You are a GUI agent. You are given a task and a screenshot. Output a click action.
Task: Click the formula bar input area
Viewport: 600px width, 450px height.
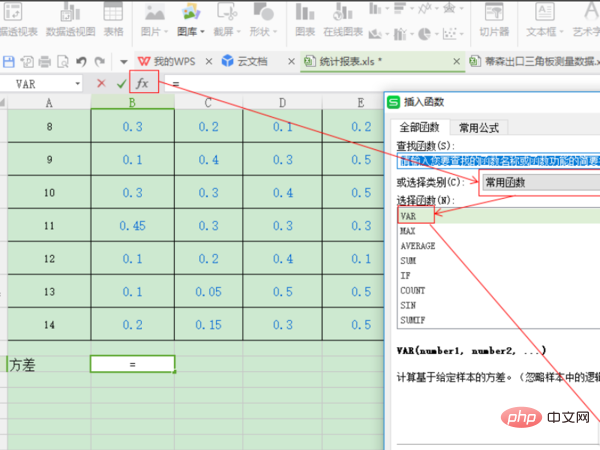382,83
